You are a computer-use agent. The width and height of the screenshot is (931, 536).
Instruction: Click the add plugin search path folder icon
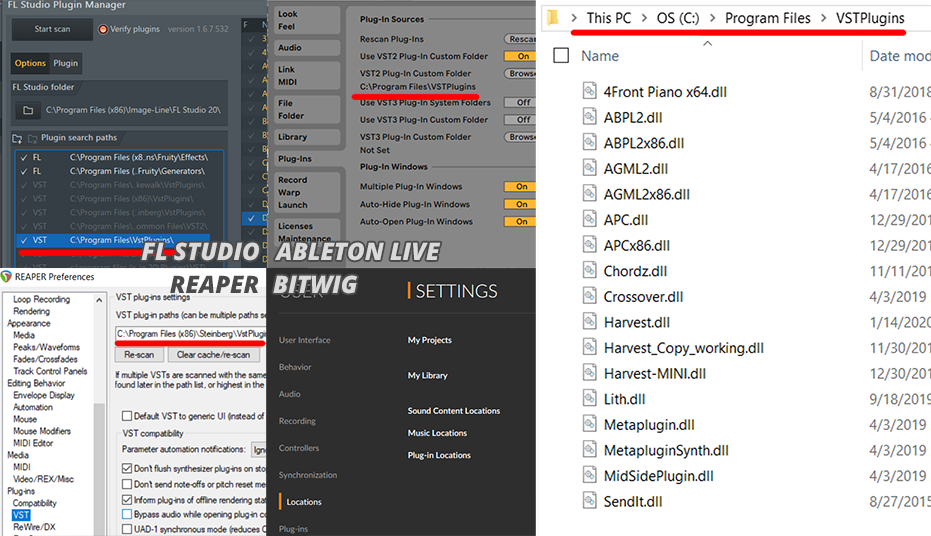coord(17,138)
